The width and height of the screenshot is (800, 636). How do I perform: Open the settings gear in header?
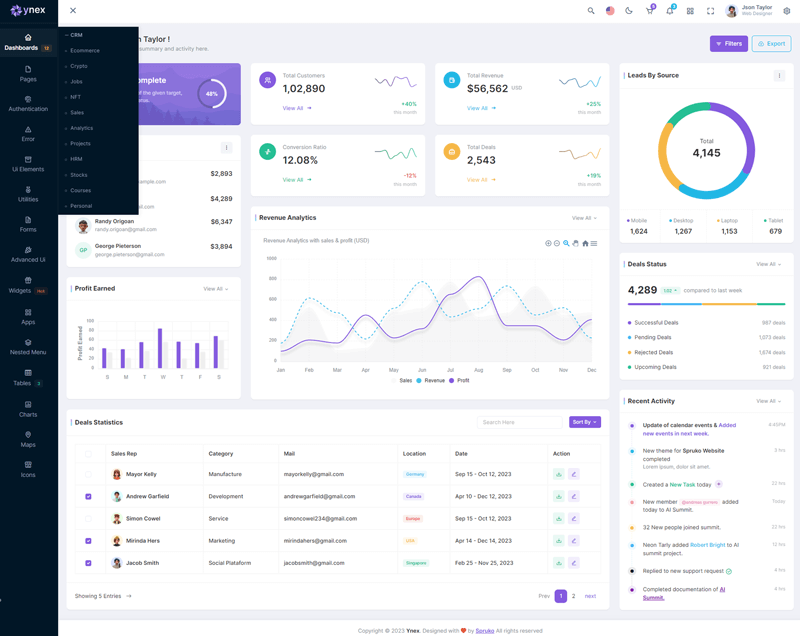point(787,11)
